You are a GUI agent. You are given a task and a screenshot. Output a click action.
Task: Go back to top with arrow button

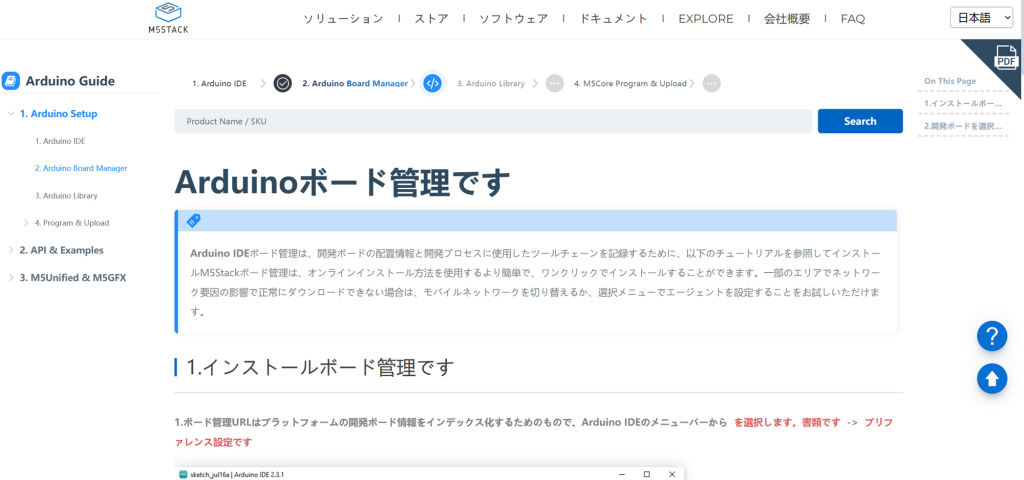(x=991, y=379)
